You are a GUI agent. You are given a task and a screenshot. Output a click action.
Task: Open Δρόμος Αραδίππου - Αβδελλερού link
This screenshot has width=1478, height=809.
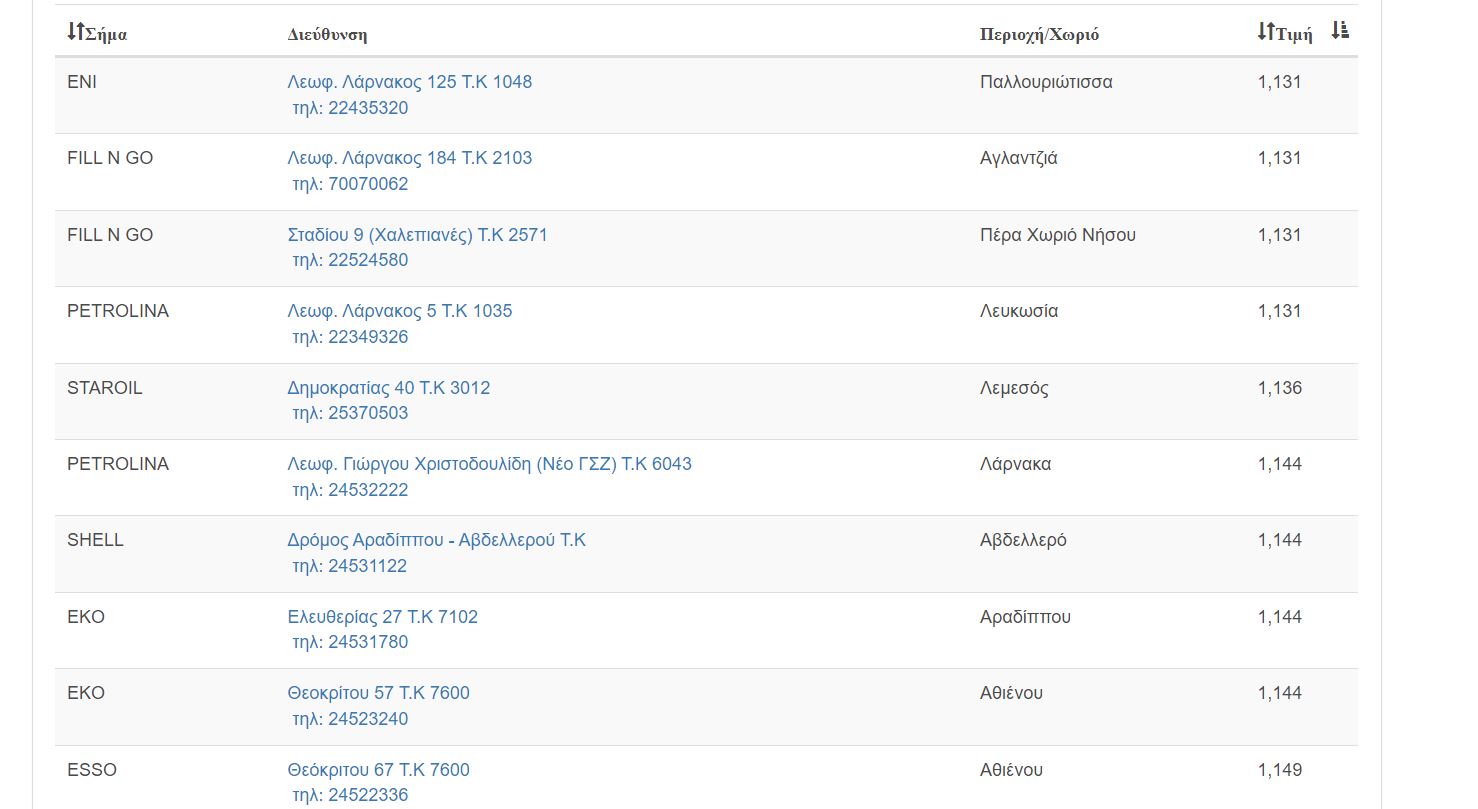(x=436, y=540)
